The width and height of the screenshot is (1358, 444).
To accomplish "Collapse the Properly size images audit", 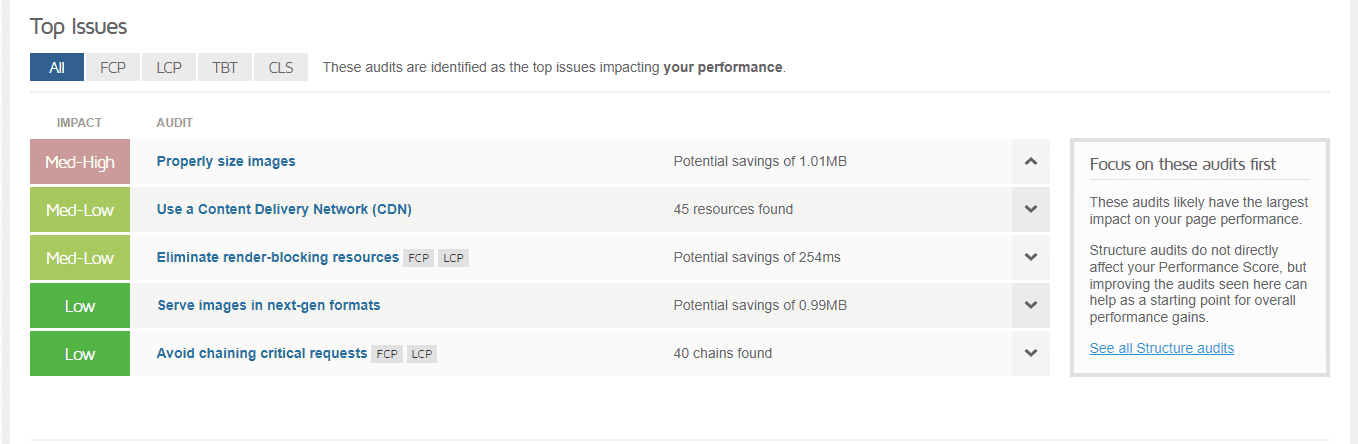I will tap(1031, 162).
